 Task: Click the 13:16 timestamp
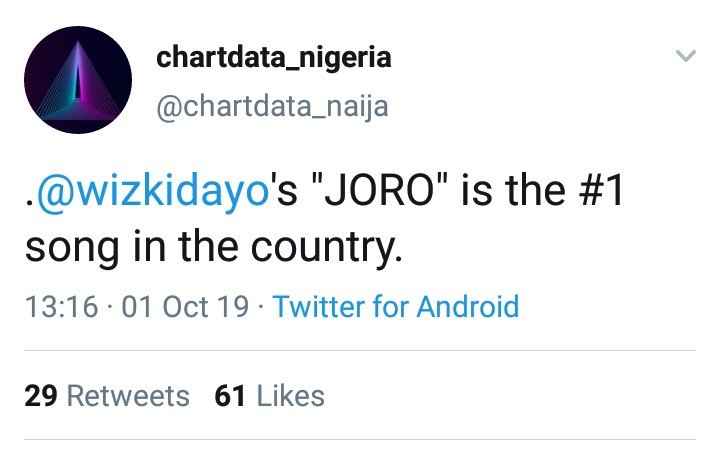60,306
